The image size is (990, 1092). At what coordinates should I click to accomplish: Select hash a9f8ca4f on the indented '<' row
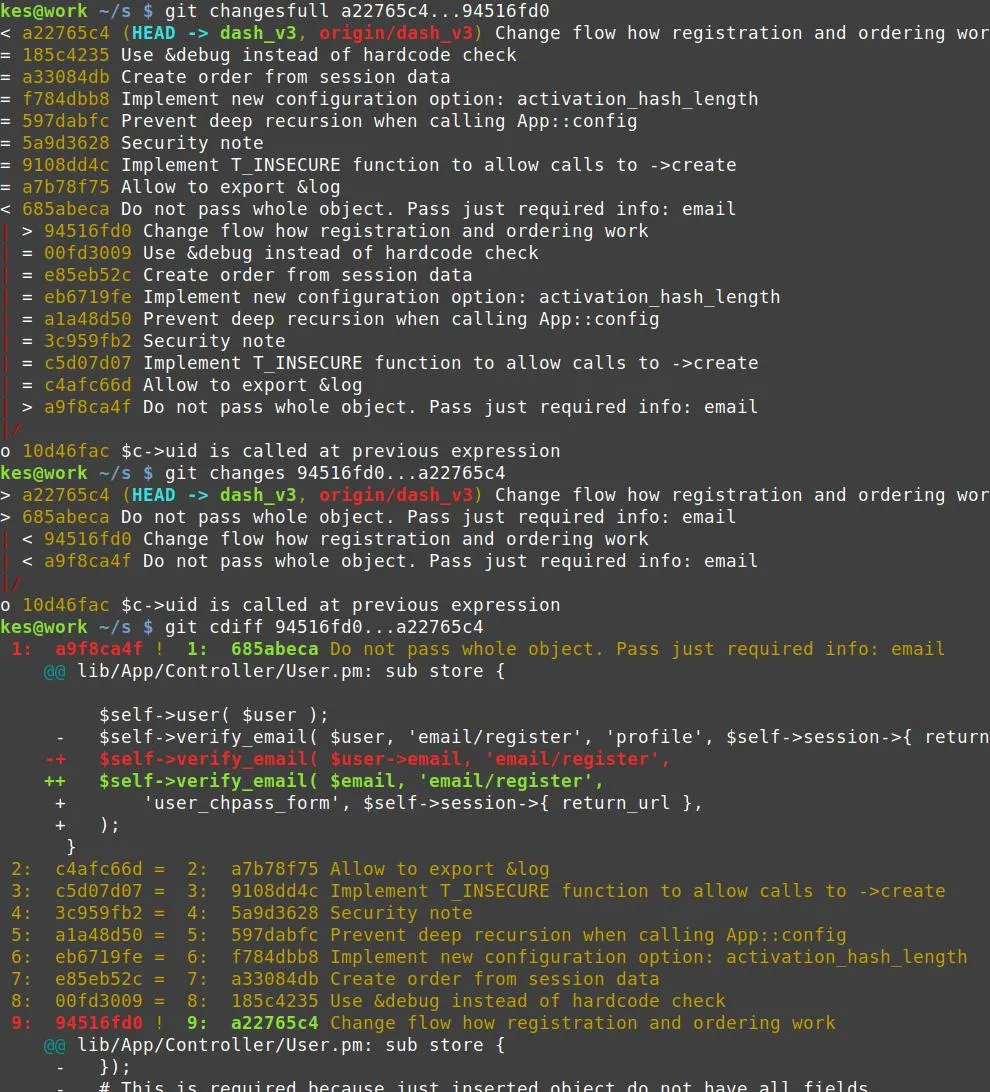click(x=88, y=561)
